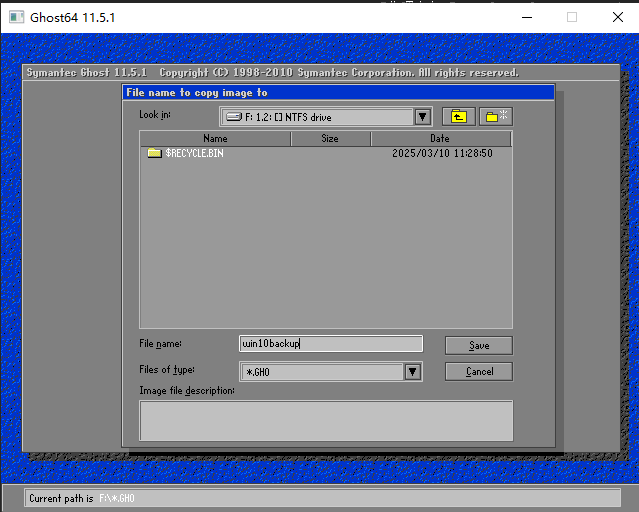Maximize the Ghost64 window
Viewport: 639px width, 512px height.
click(x=572, y=17)
